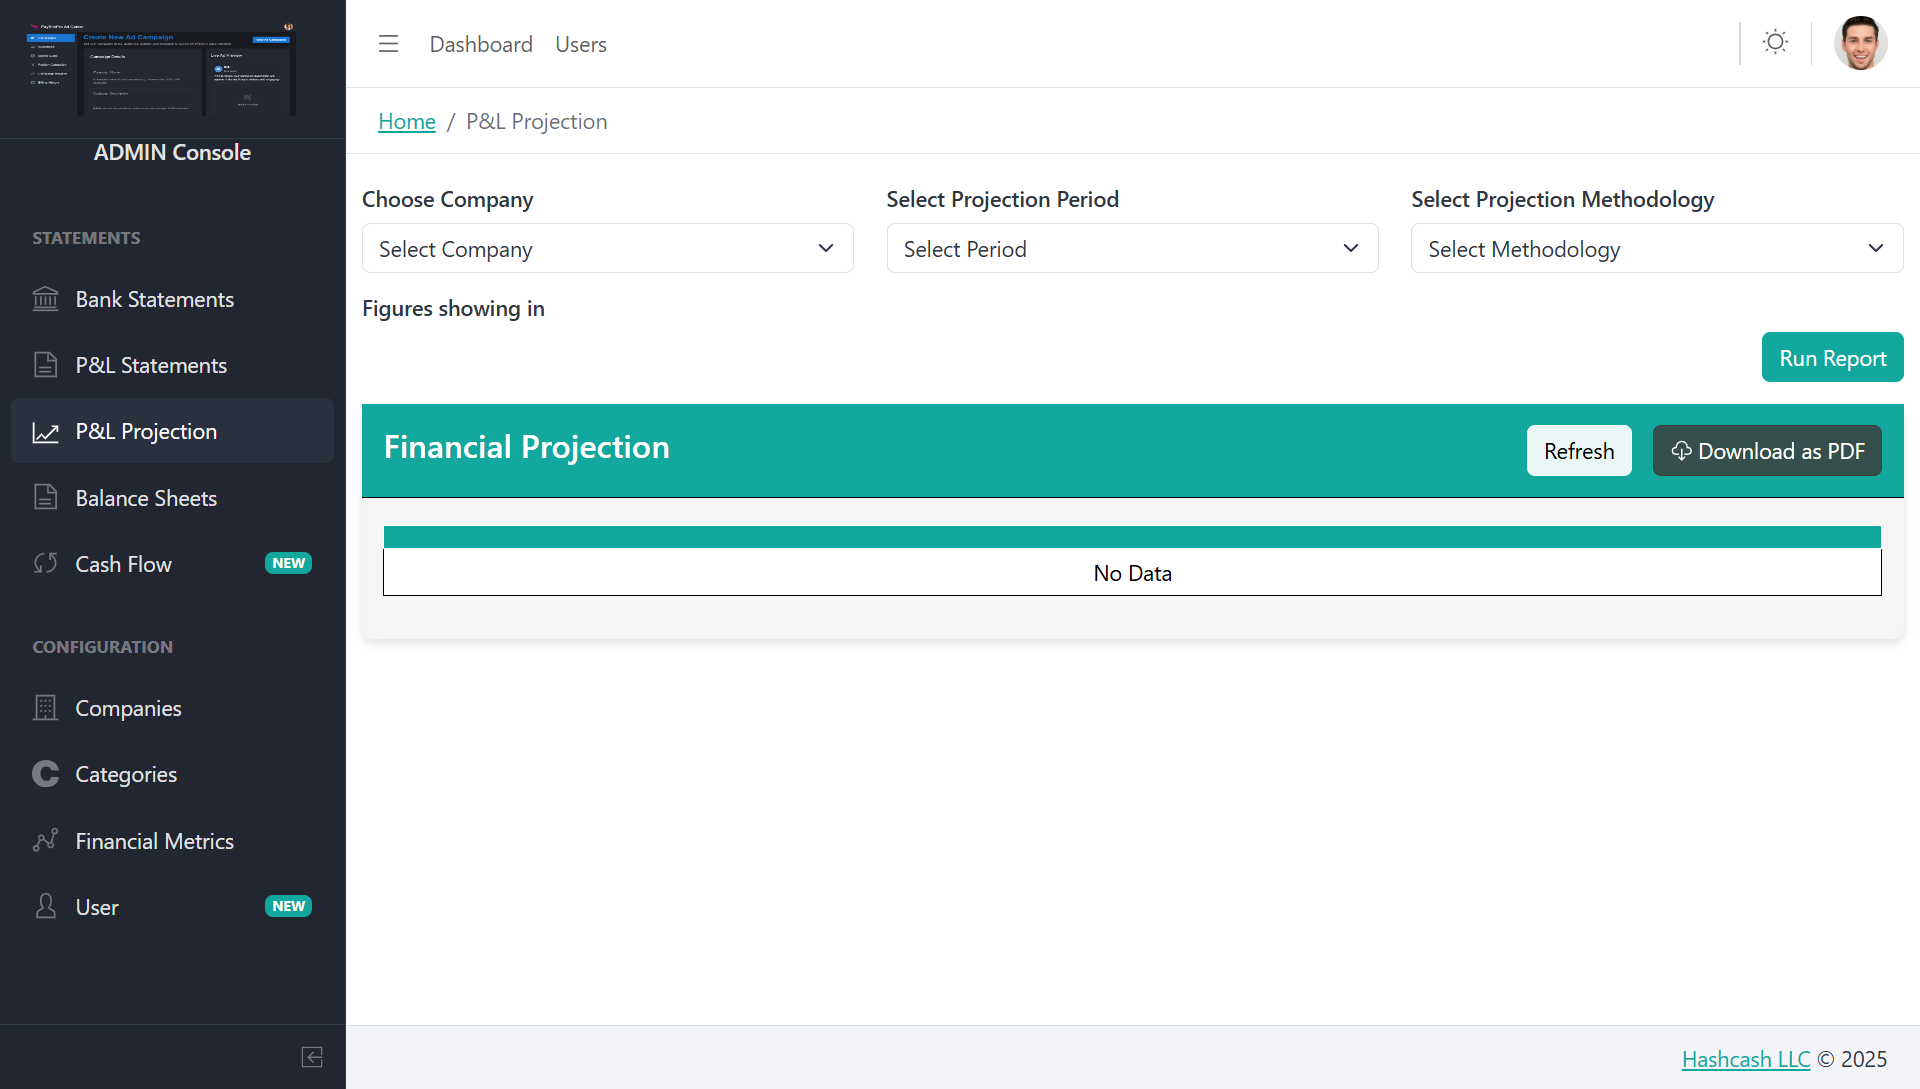Click the Financial Metrics graph icon
This screenshot has height=1089, width=1920.
click(x=45, y=841)
